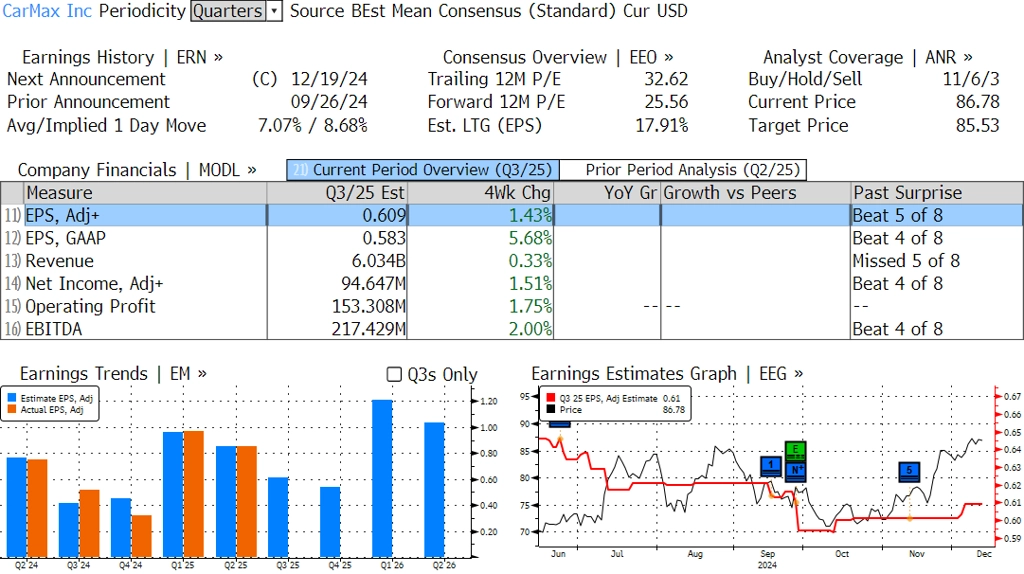
Task: Click Next Announcement date 12/19/24
Action: [329, 80]
